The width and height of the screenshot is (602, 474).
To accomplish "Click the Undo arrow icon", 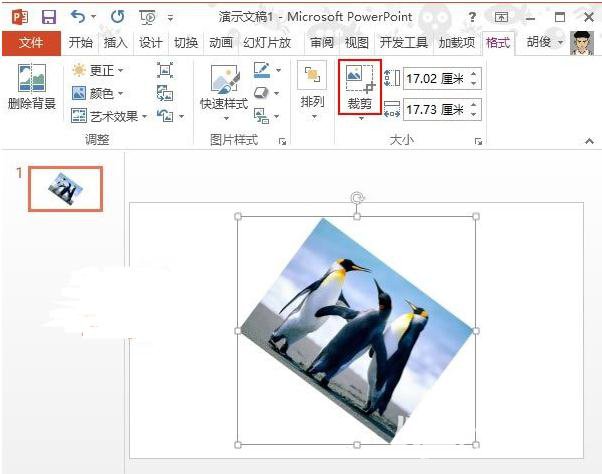I will [x=79, y=17].
